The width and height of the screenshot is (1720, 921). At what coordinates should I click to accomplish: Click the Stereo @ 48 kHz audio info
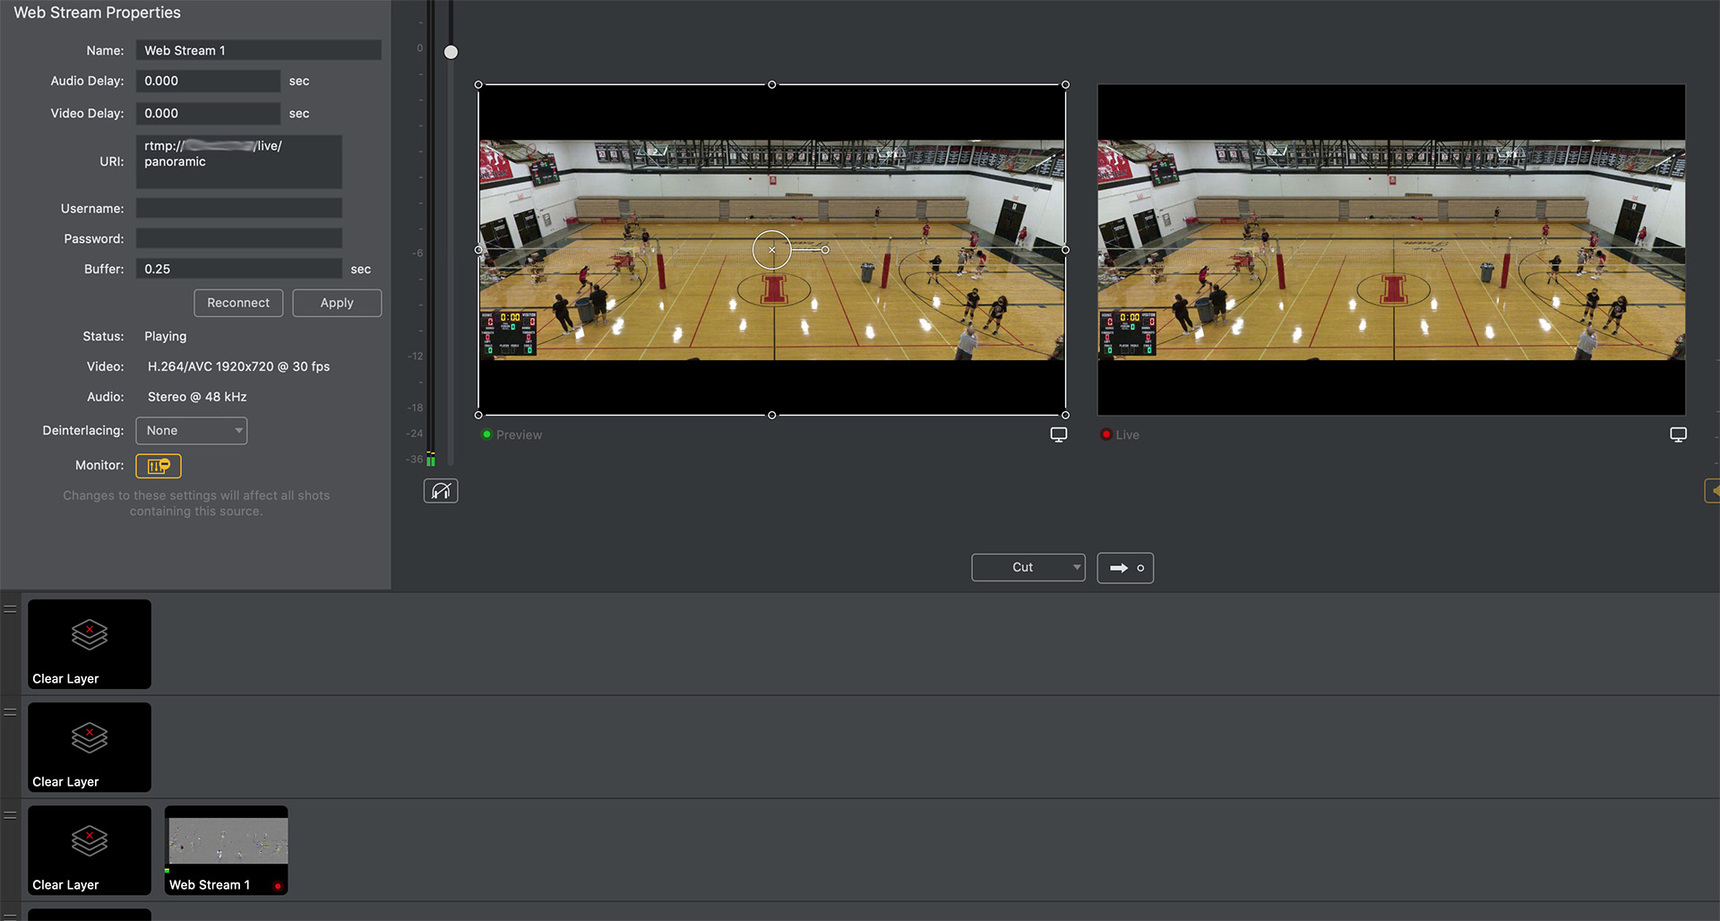click(x=197, y=397)
